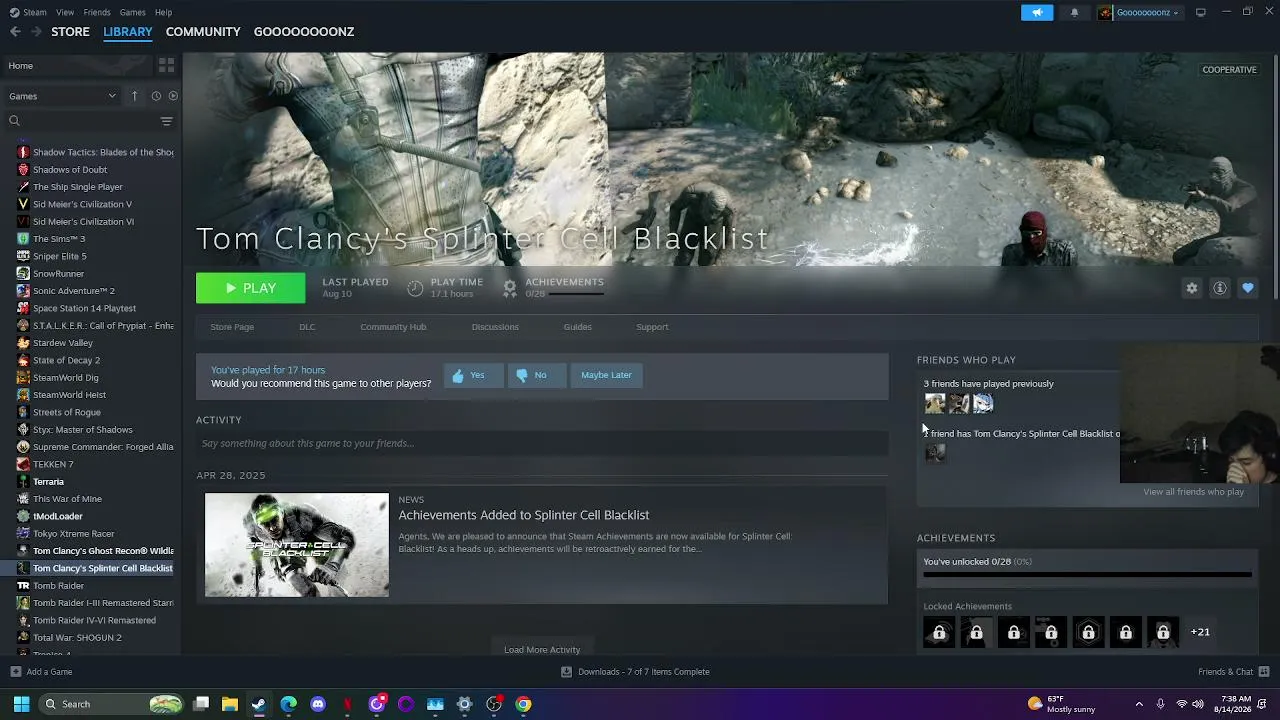Click the achievements progress bar
1280x720 pixels.
click(1087, 575)
